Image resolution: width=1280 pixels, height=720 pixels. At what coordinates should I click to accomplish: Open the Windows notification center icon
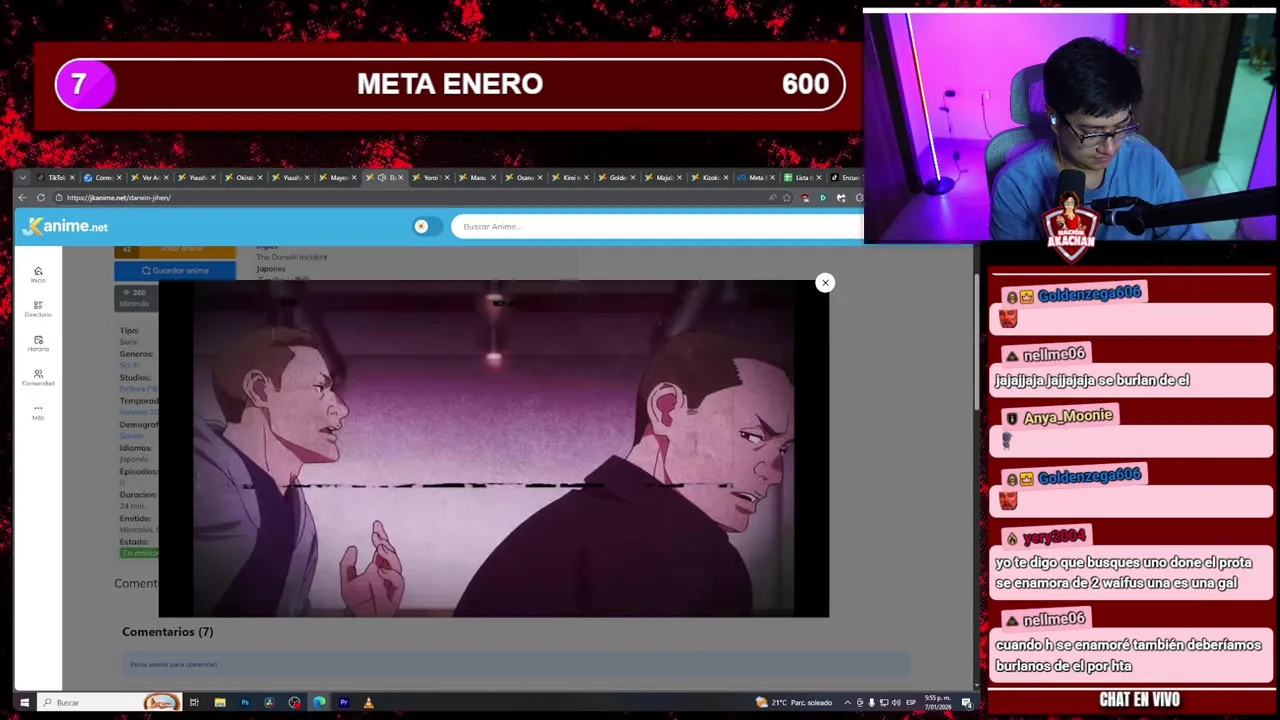[967, 702]
